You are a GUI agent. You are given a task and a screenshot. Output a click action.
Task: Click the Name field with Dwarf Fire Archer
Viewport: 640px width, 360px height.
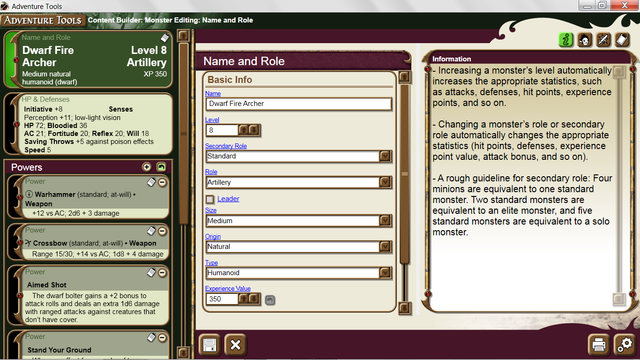(x=299, y=104)
